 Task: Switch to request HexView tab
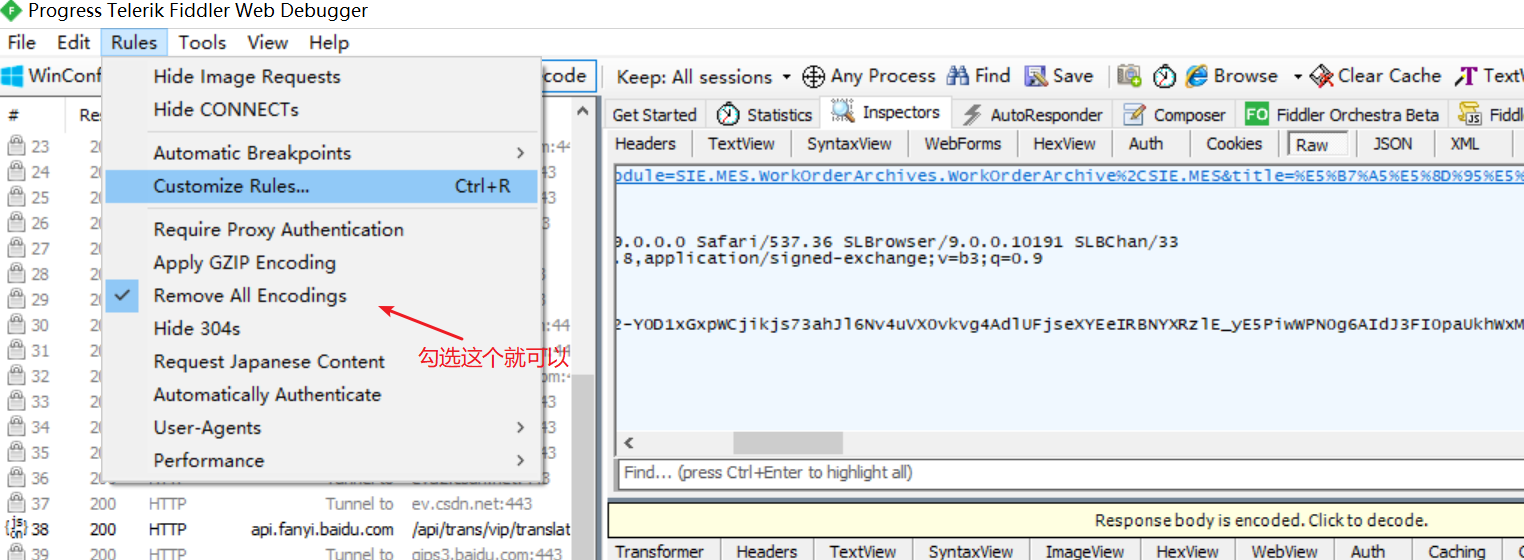pos(1064,143)
